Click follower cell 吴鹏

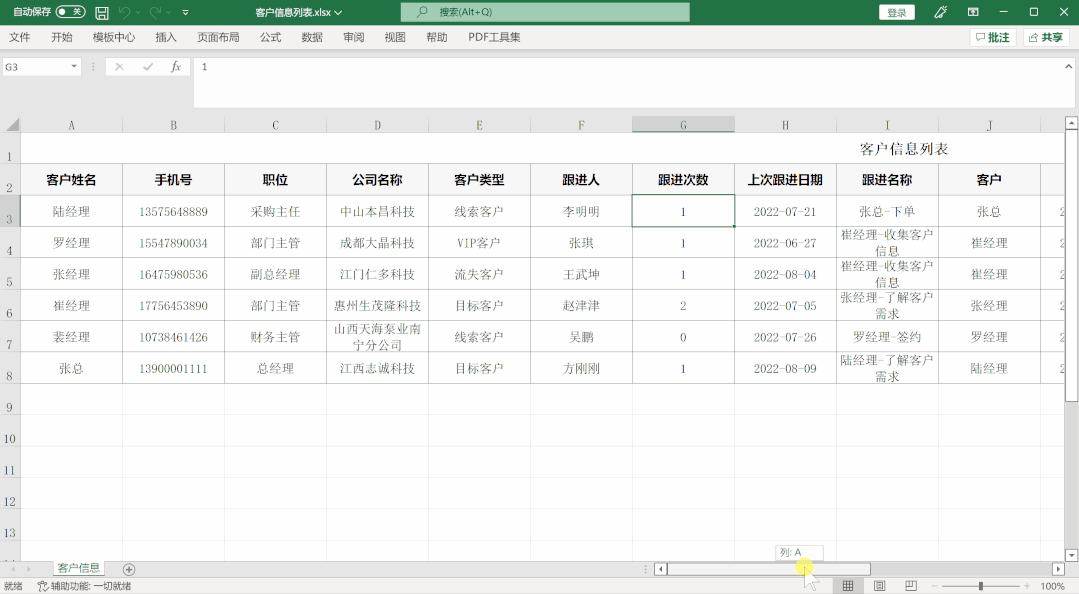[581, 337]
